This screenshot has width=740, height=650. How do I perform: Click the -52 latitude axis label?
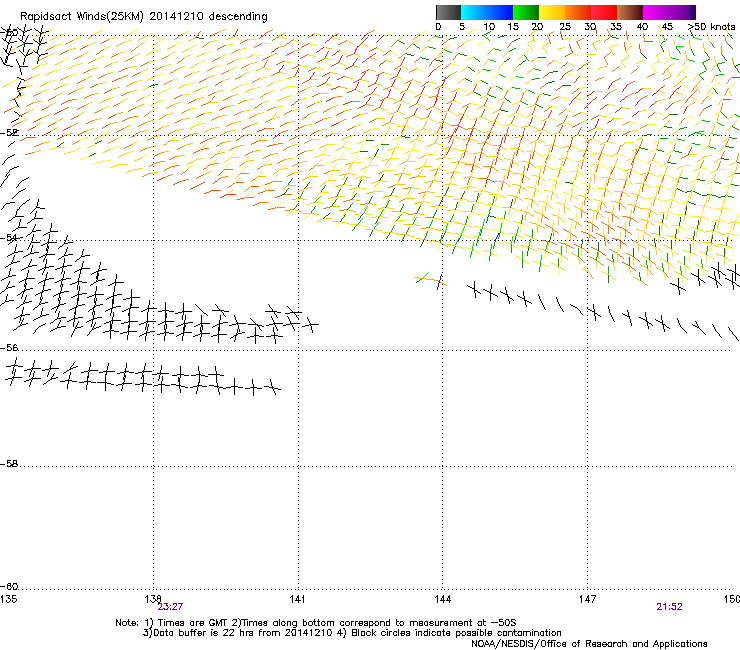pyautogui.click(x=9, y=133)
